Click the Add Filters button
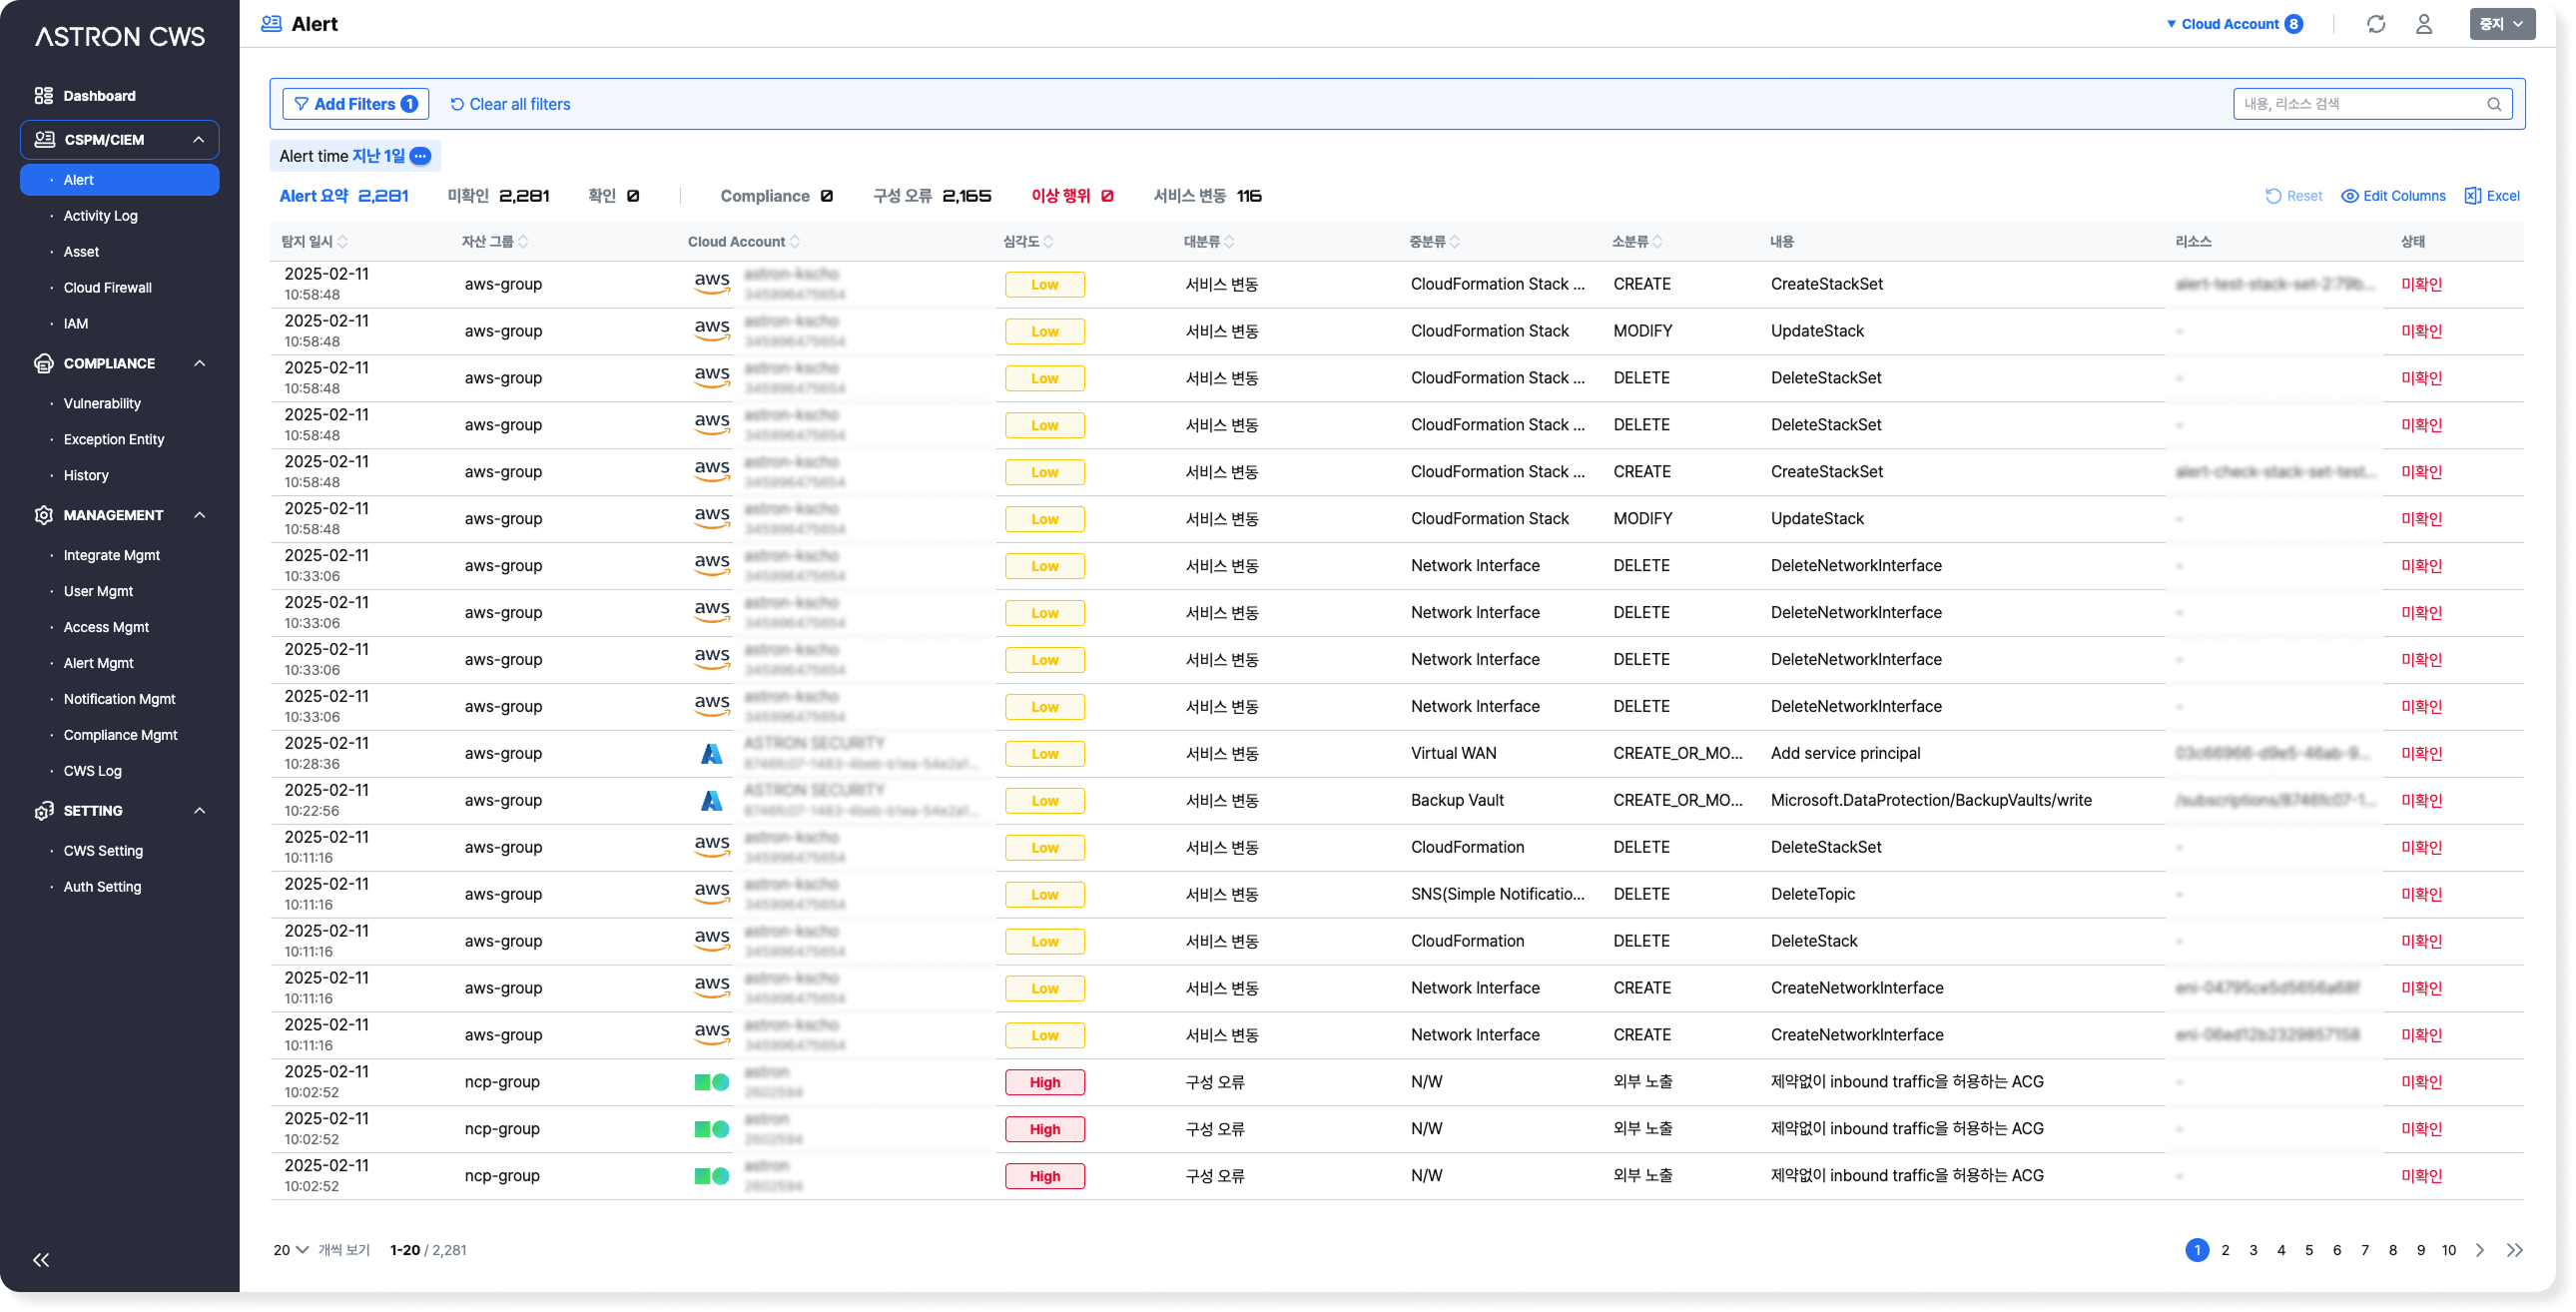 tap(355, 104)
